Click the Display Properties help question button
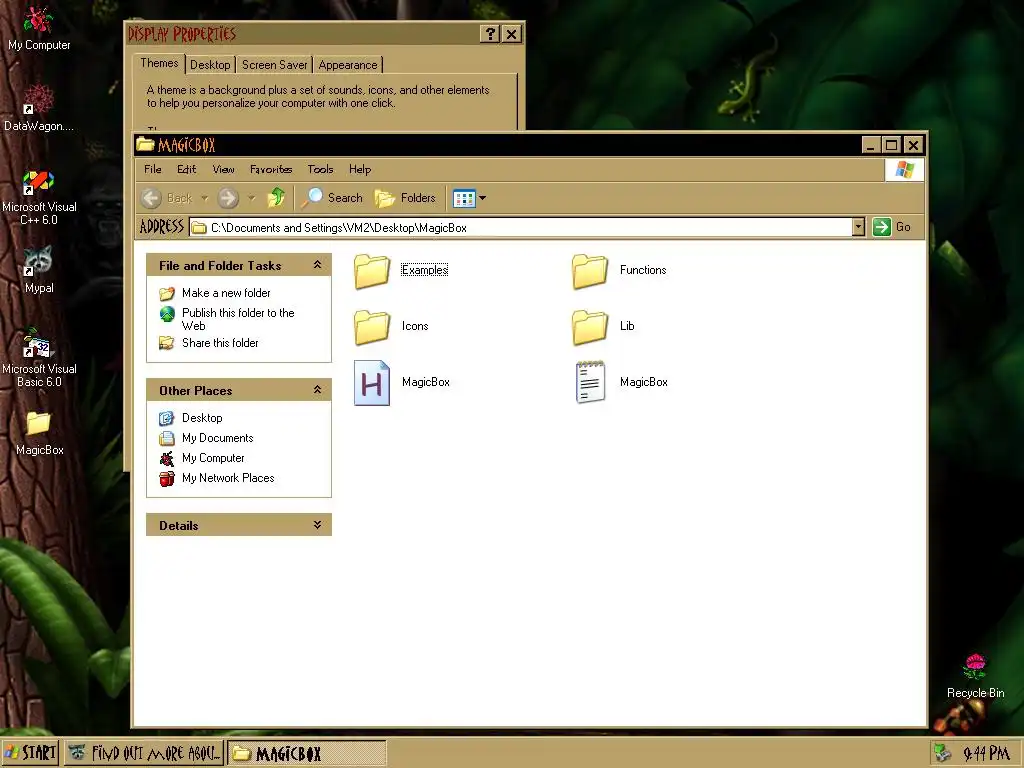This screenshot has height=768, width=1024. [490, 34]
